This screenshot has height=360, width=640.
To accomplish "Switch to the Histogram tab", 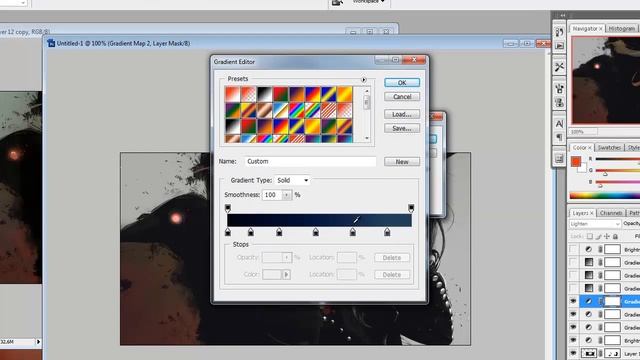I will (x=621, y=29).
